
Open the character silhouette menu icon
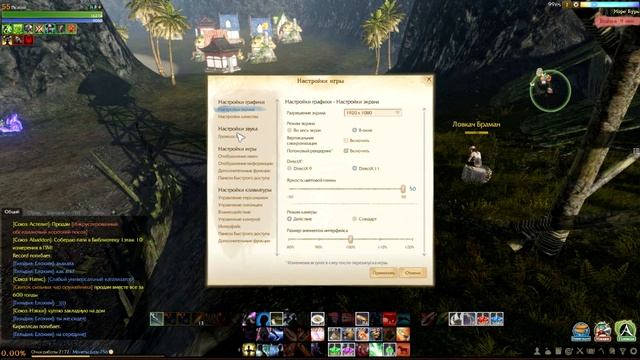pos(538,351)
